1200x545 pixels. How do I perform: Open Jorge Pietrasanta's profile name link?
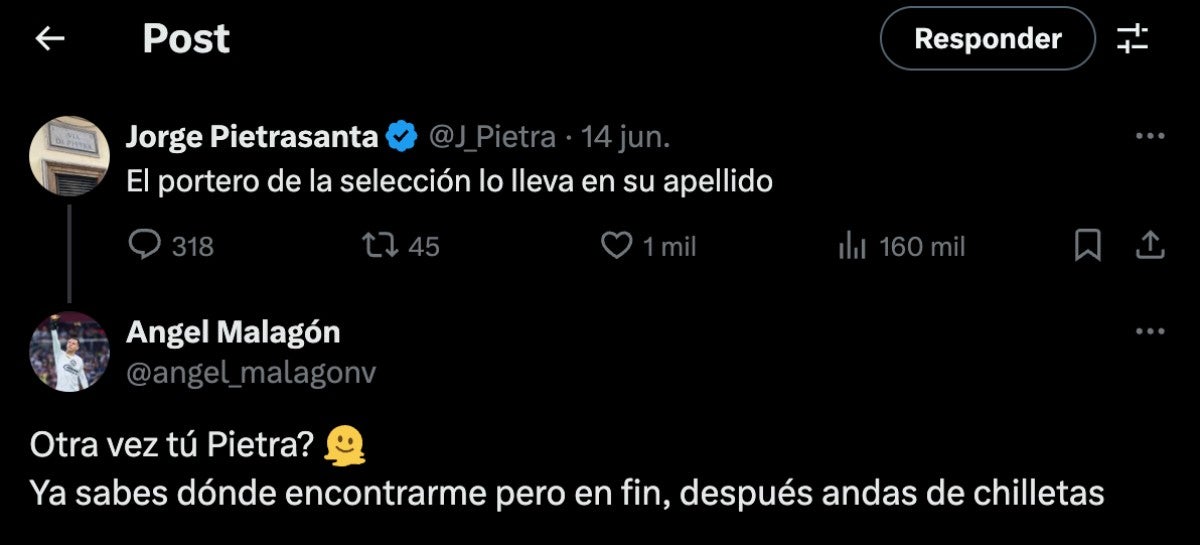(x=252, y=137)
